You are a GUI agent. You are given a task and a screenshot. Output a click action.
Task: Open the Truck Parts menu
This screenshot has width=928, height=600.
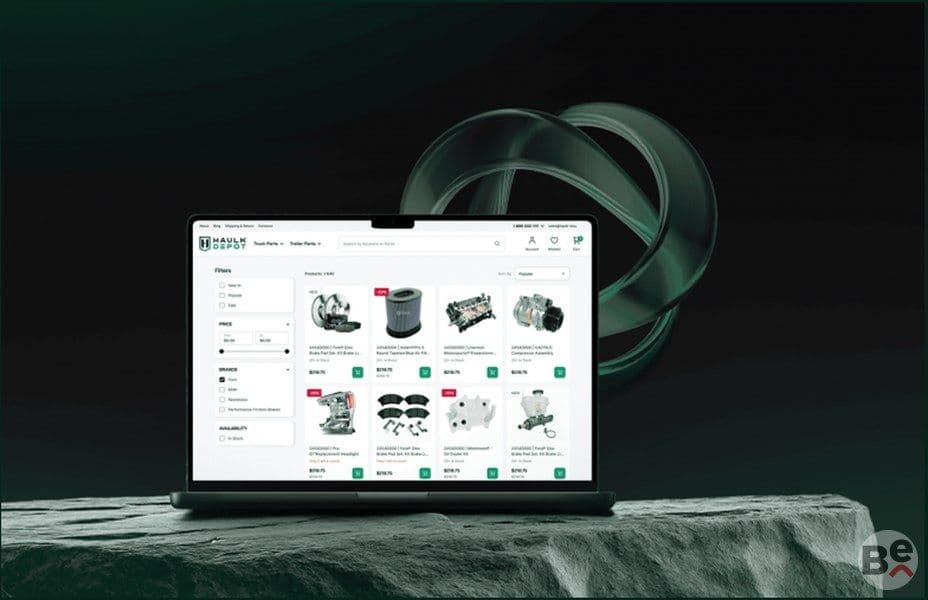(268, 244)
